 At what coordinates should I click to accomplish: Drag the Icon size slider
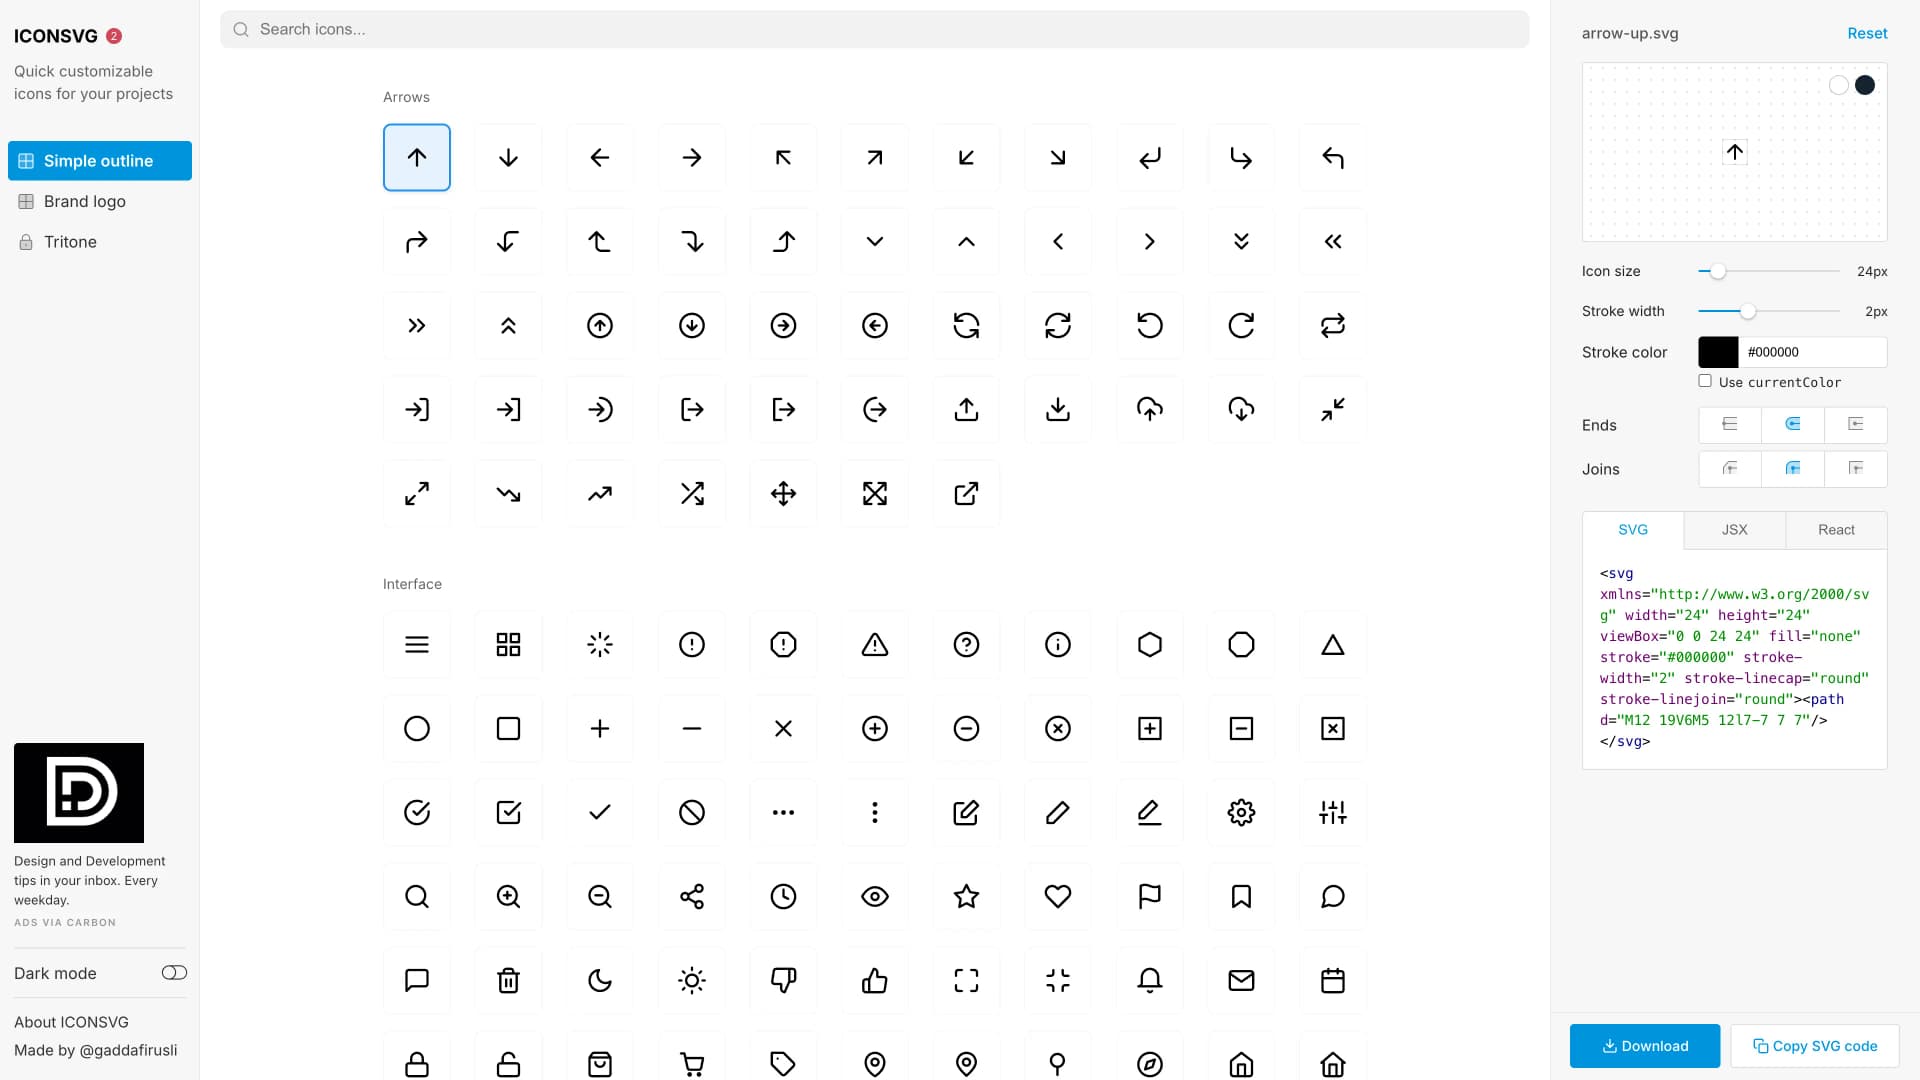(1717, 272)
